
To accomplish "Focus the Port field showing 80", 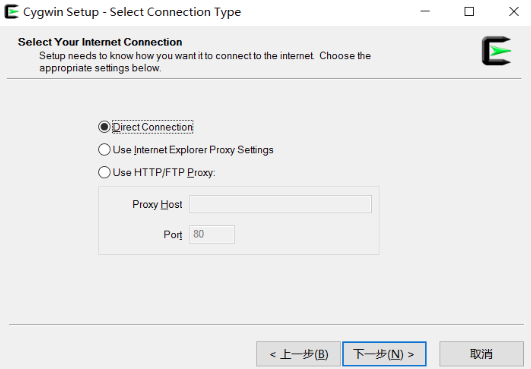I will pyautogui.click(x=212, y=234).
